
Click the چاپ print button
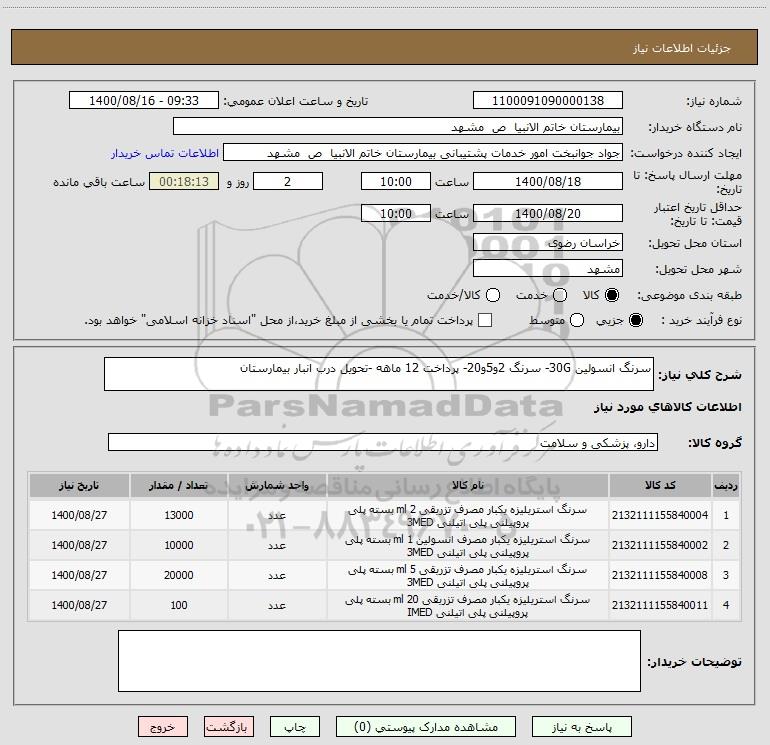point(295,727)
